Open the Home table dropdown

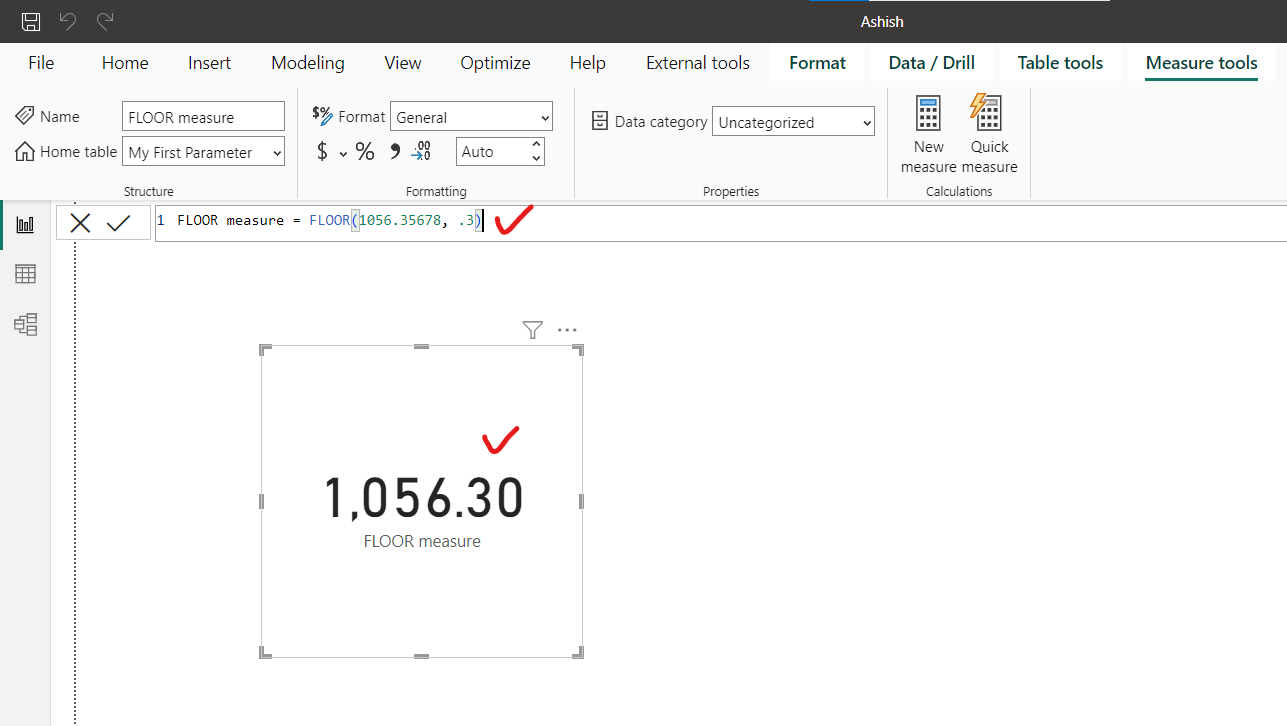click(x=203, y=152)
